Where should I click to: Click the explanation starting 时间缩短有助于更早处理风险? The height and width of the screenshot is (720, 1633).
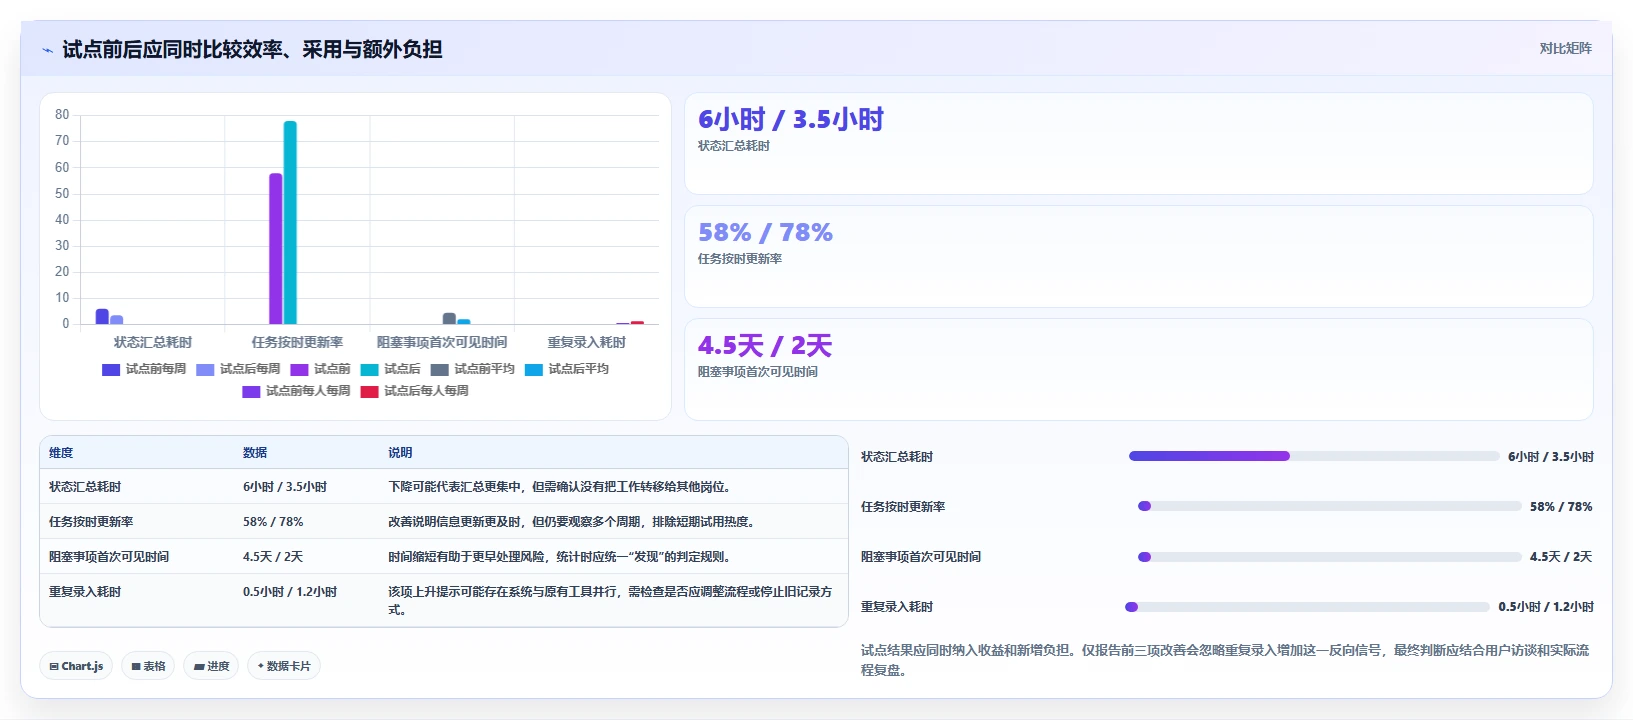pos(561,557)
